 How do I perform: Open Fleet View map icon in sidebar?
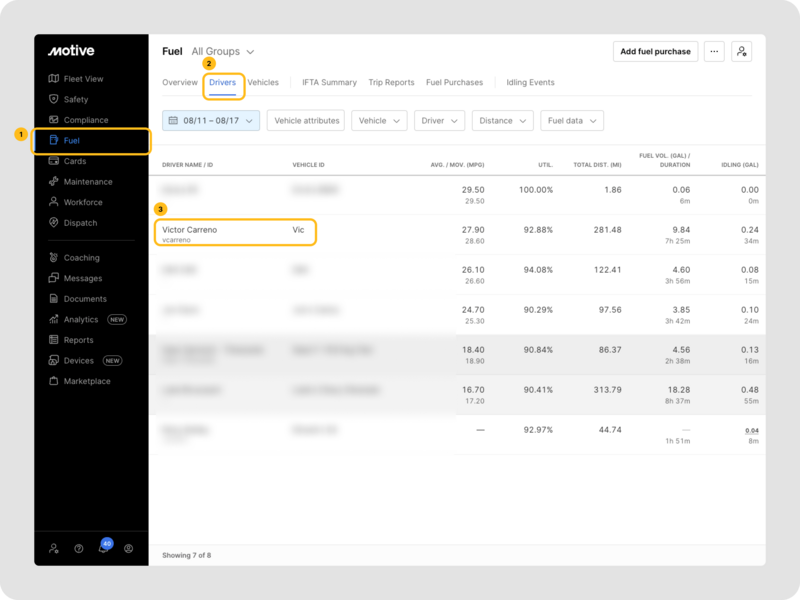54,79
